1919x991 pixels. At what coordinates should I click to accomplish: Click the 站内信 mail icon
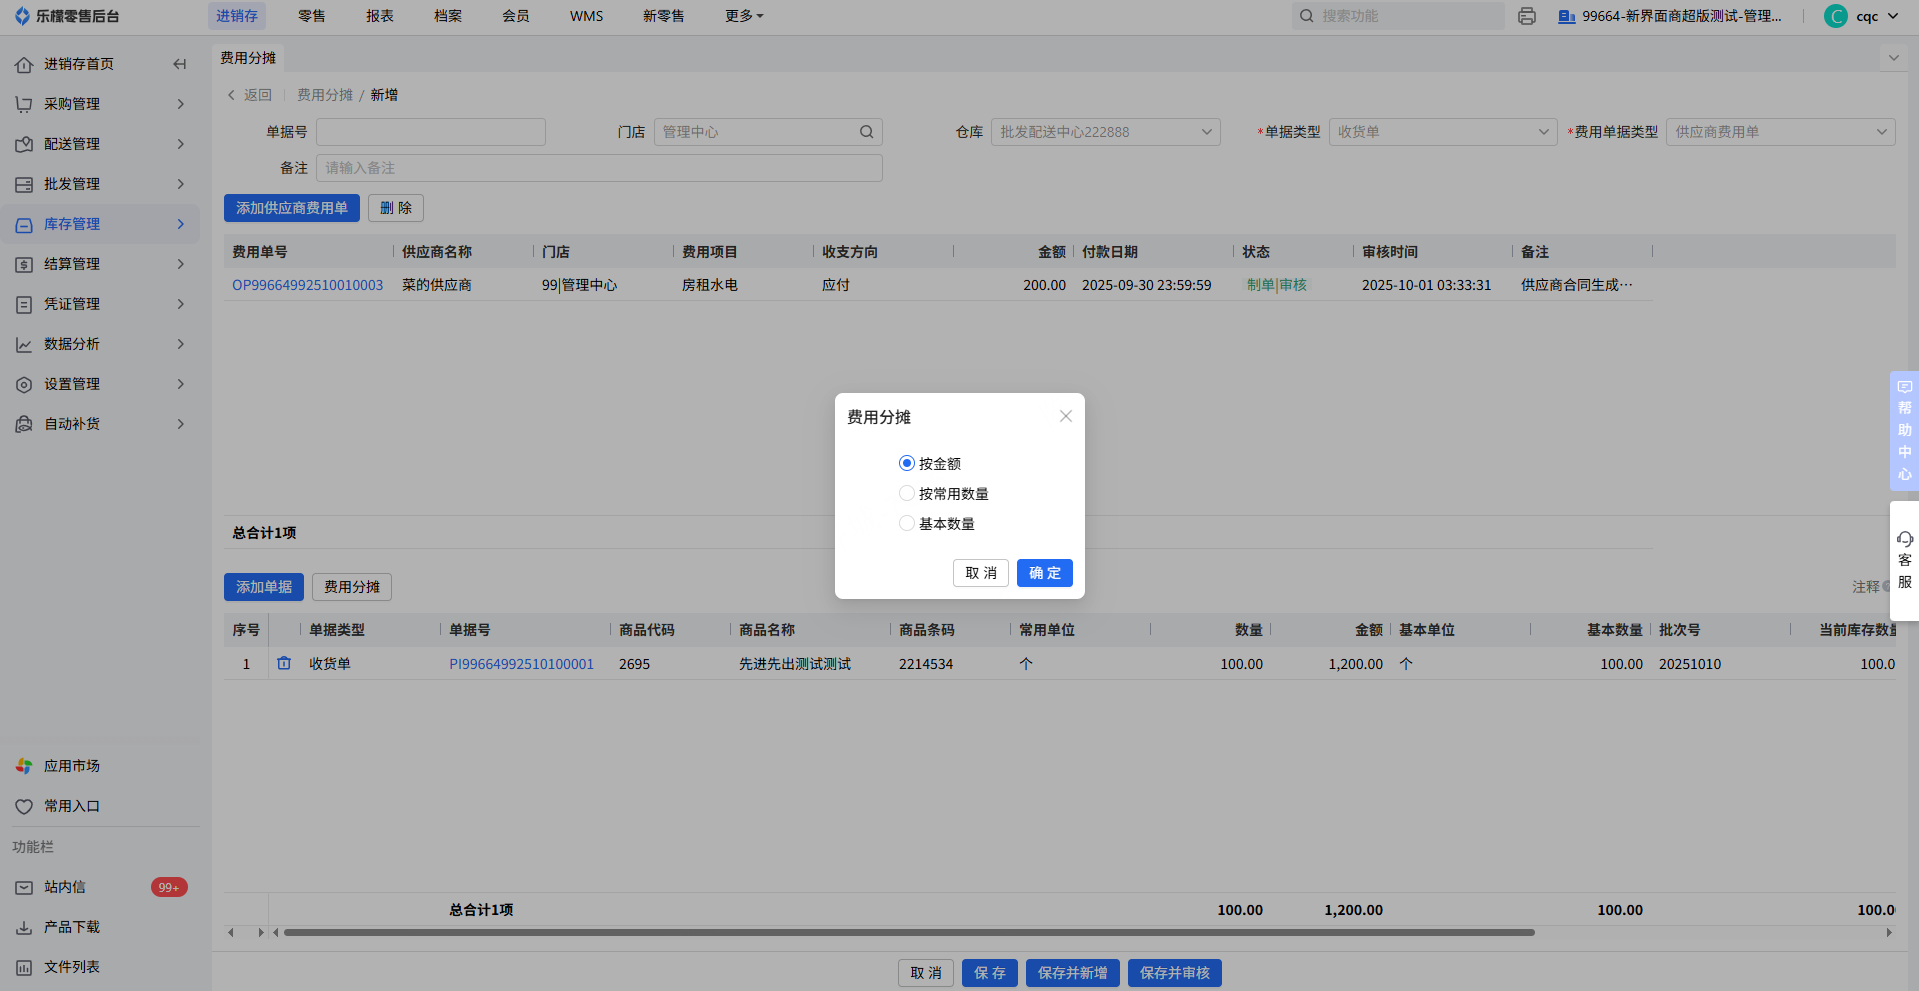click(24, 887)
